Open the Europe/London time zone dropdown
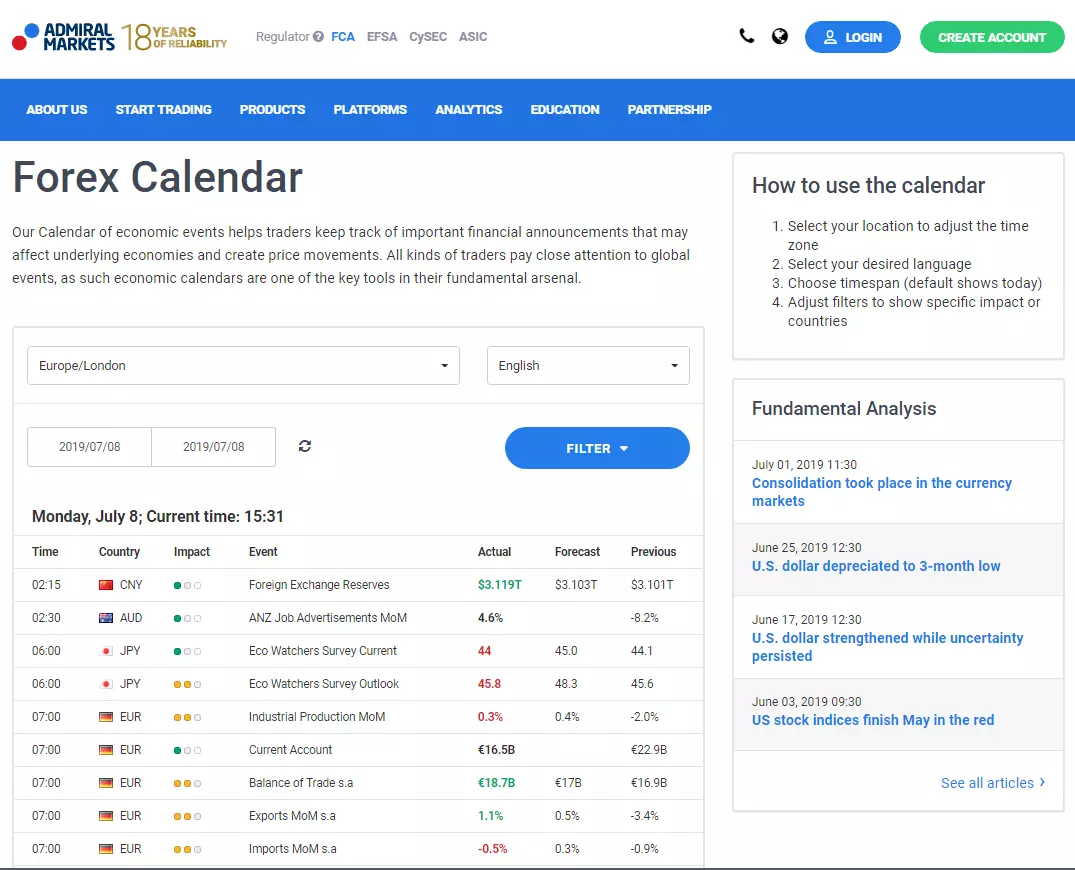 (x=243, y=365)
